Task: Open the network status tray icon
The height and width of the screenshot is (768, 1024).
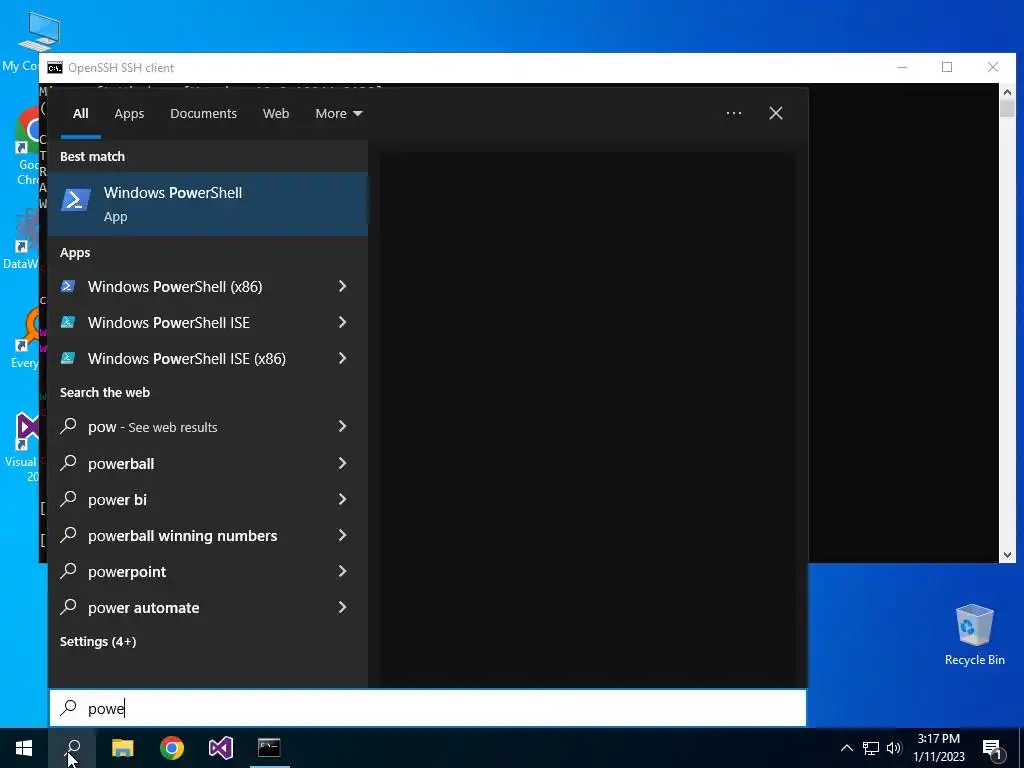Action: point(871,748)
